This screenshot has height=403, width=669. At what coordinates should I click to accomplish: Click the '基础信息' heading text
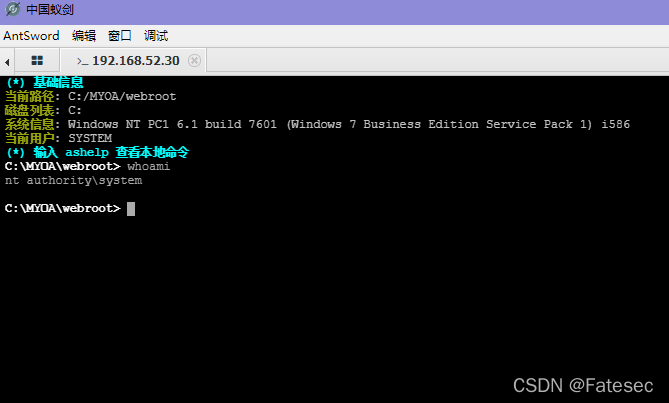tap(58, 82)
